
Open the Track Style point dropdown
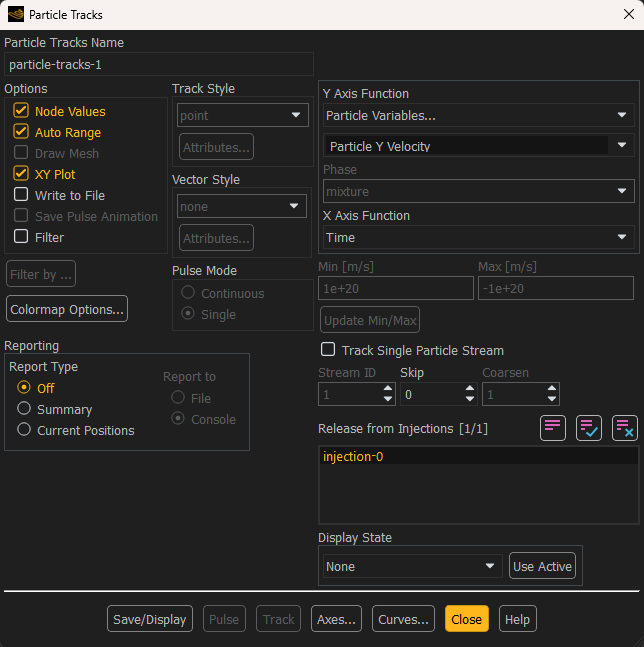(243, 115)
